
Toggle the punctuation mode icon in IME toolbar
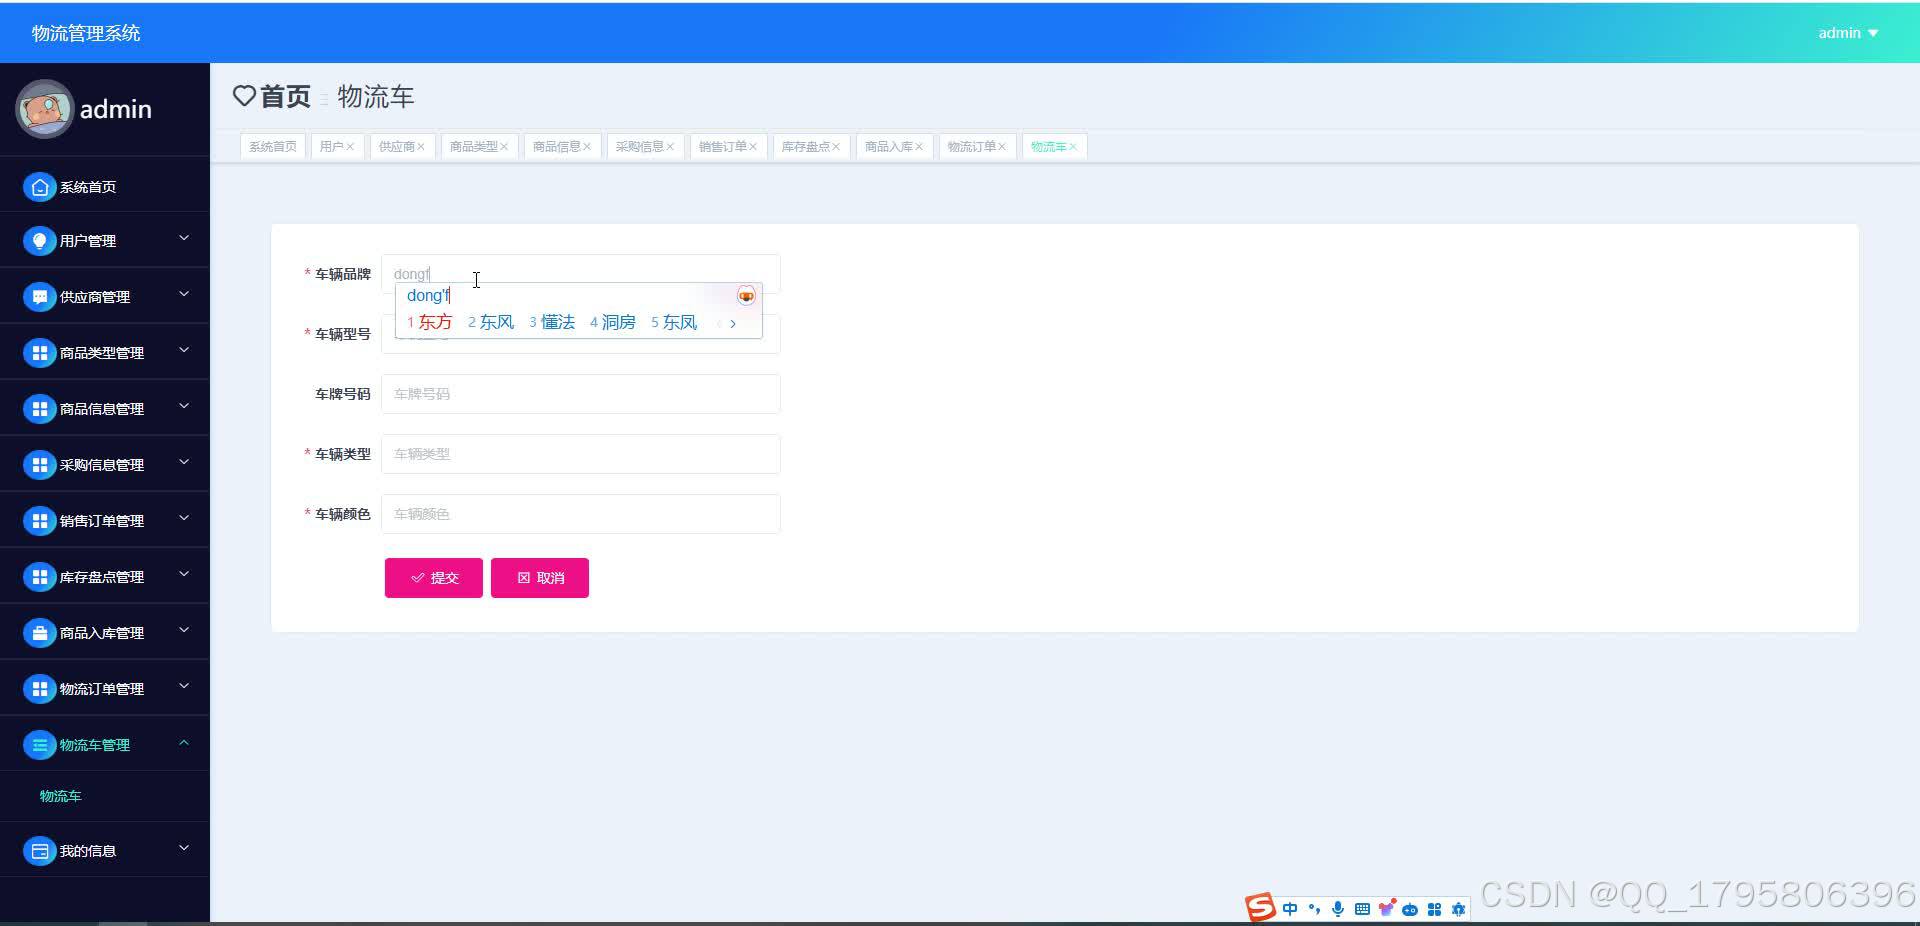[1314, 909]
